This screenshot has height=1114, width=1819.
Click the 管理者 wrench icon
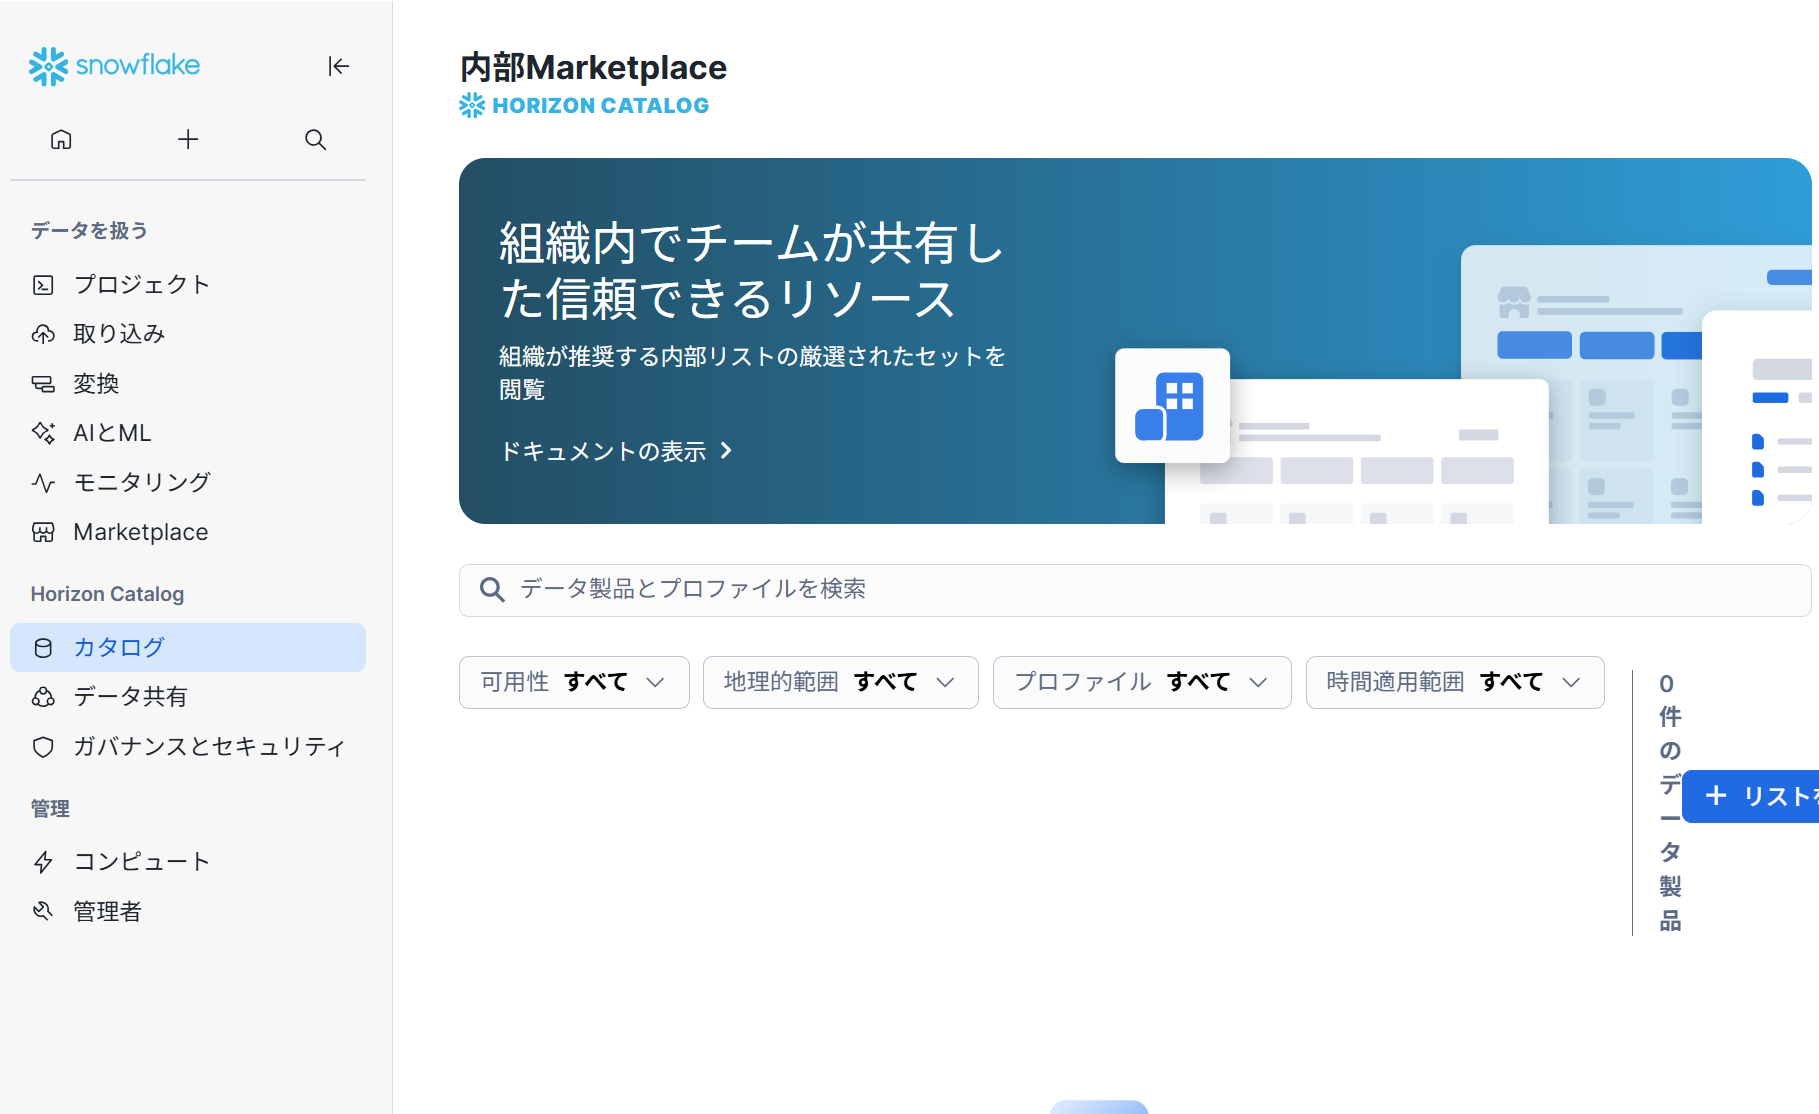[43, 911]
